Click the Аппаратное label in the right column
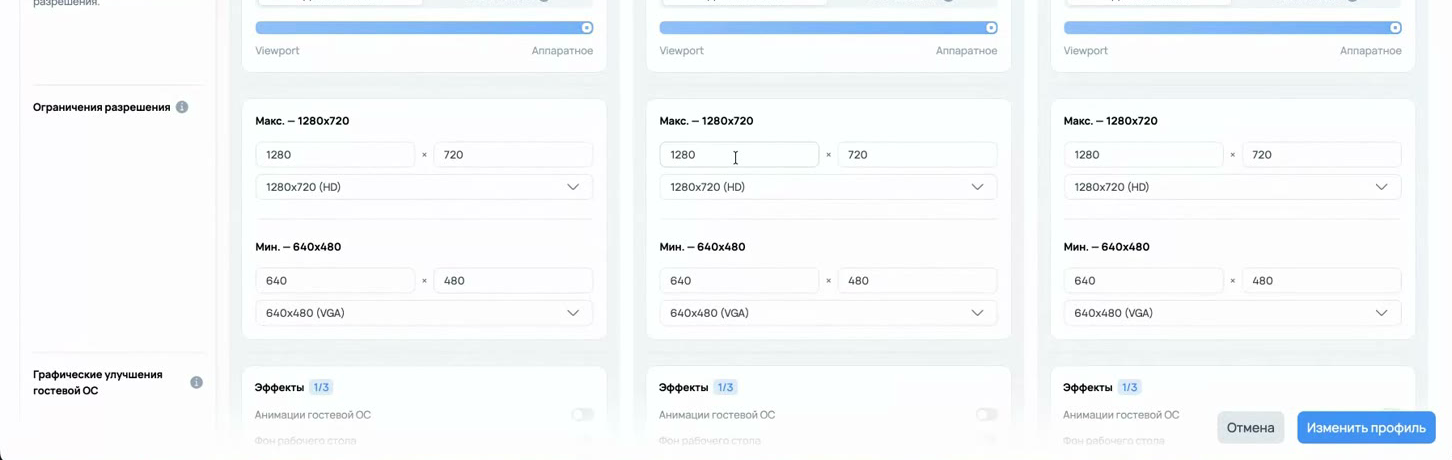This screenshot has height=460, width=1452. pyautogui.click(x=1370, y=51)
